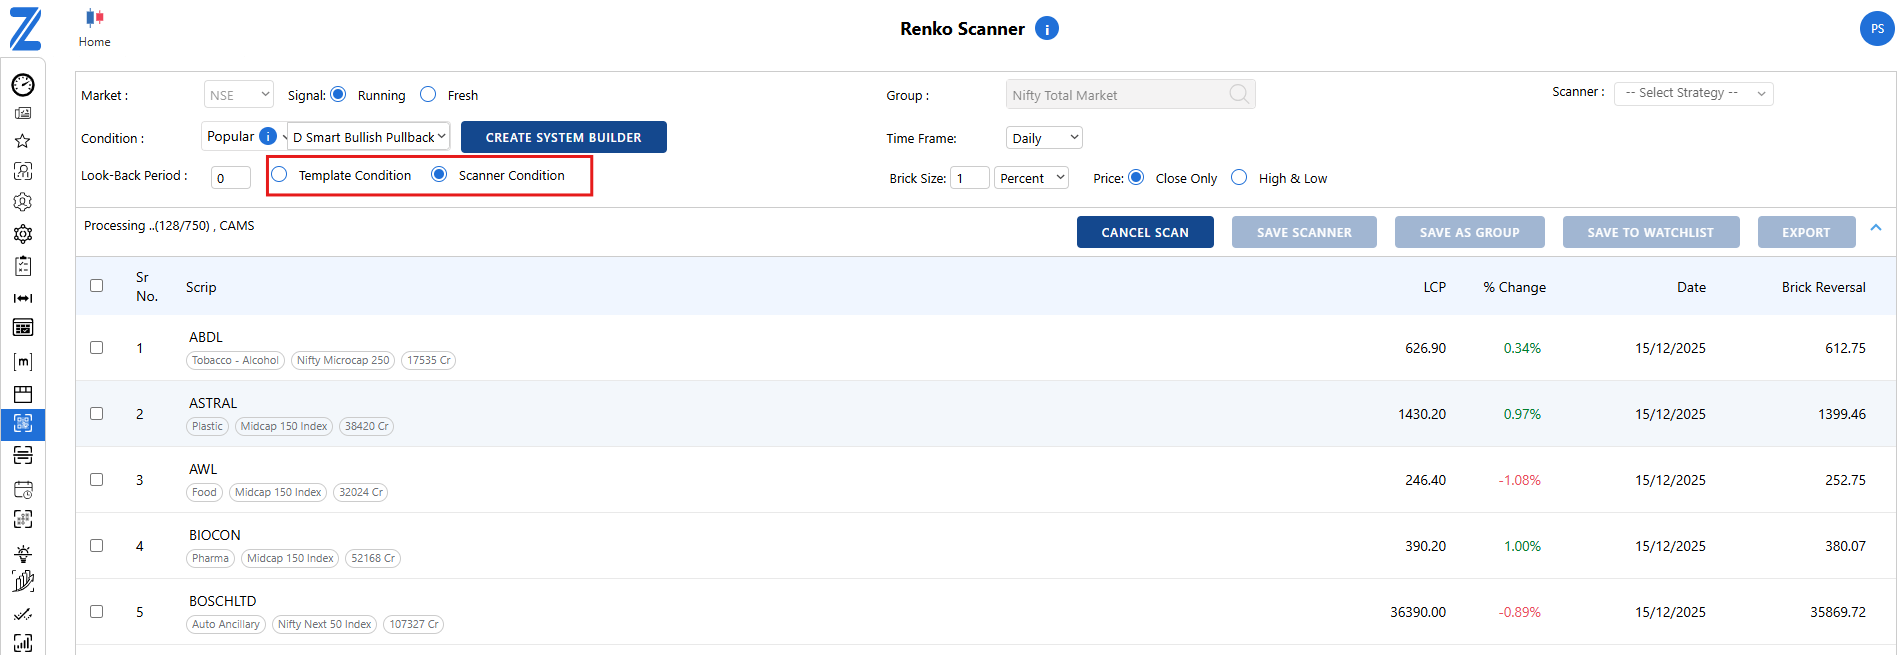Screen dimensions: 1899x655
Task: Click the Look-Back Period input field
Action: point(230,178)
